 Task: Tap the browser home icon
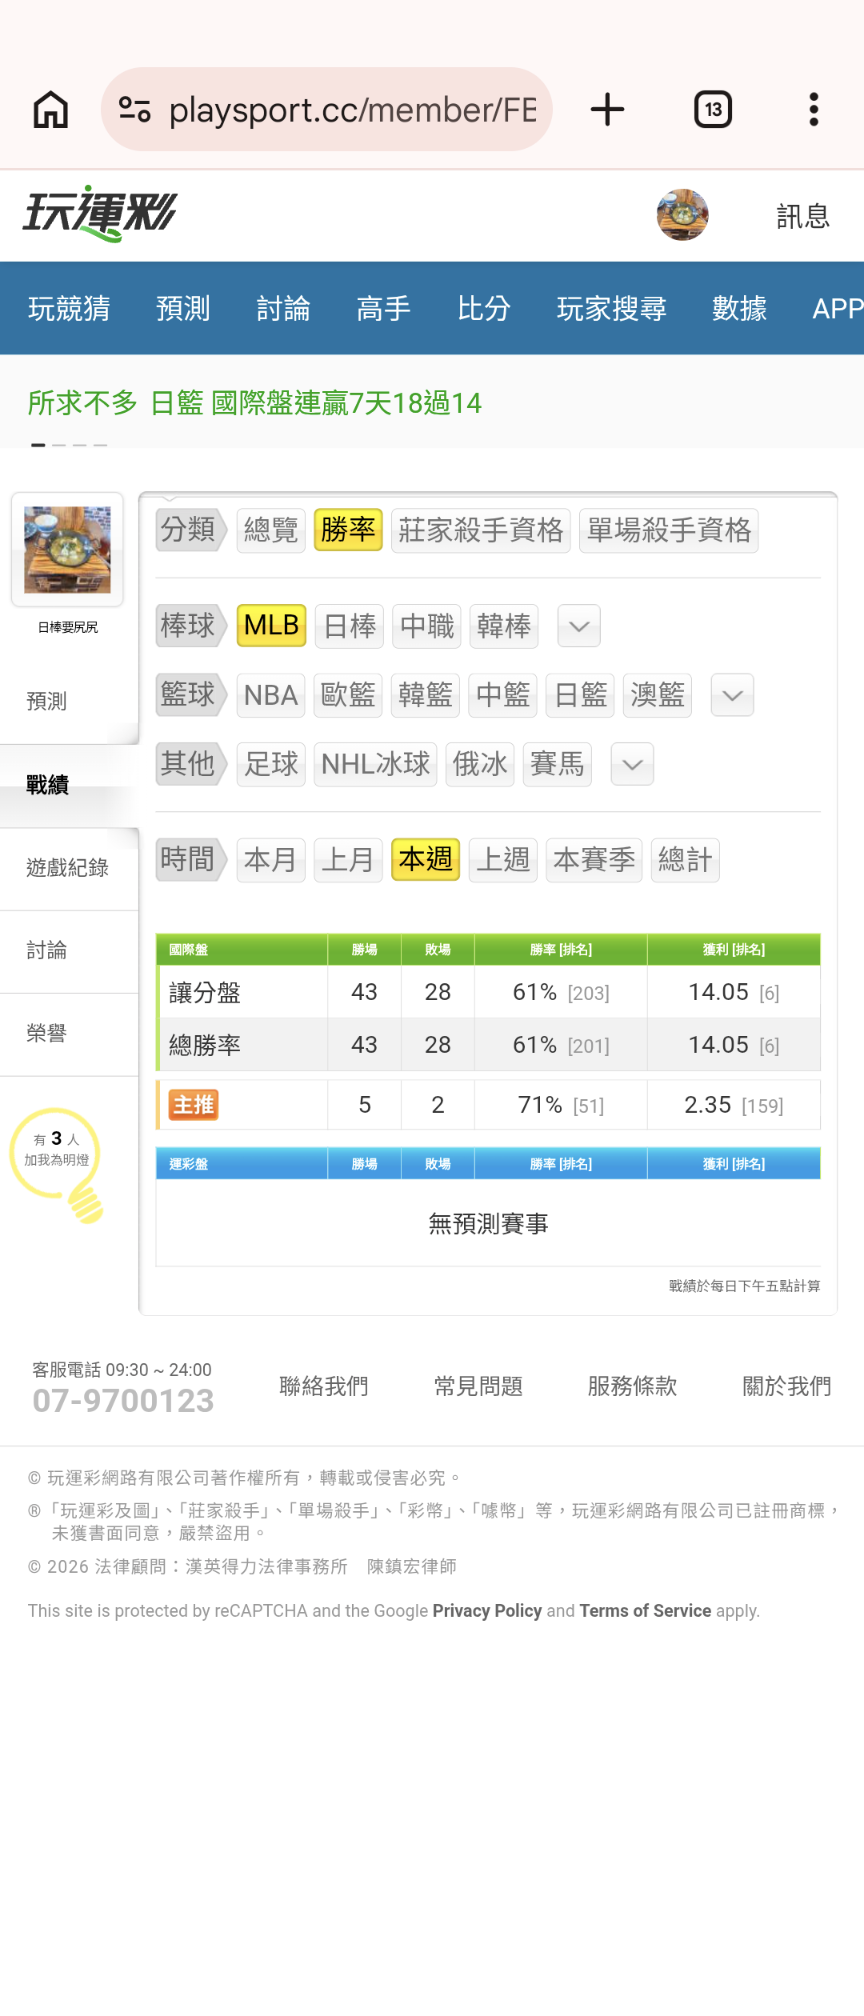coord(51,110)
